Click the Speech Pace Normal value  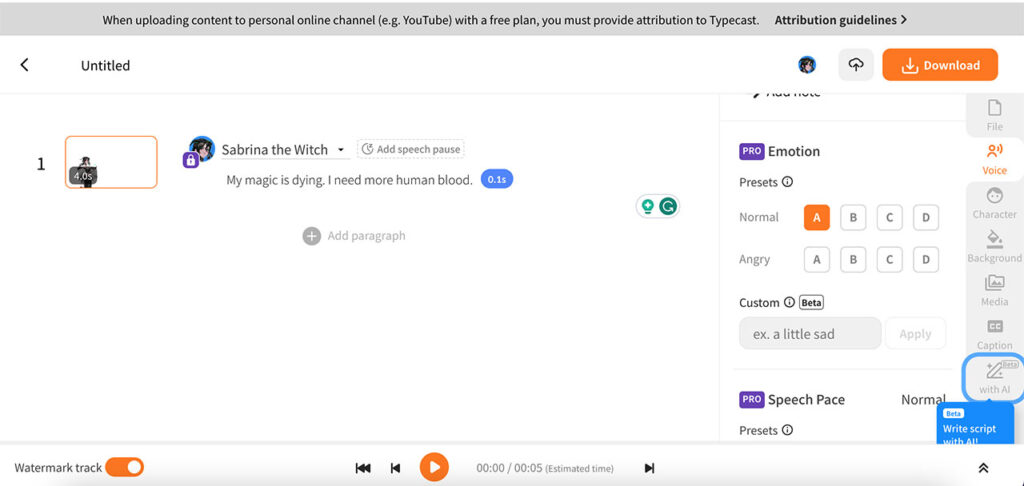[923, 399]
